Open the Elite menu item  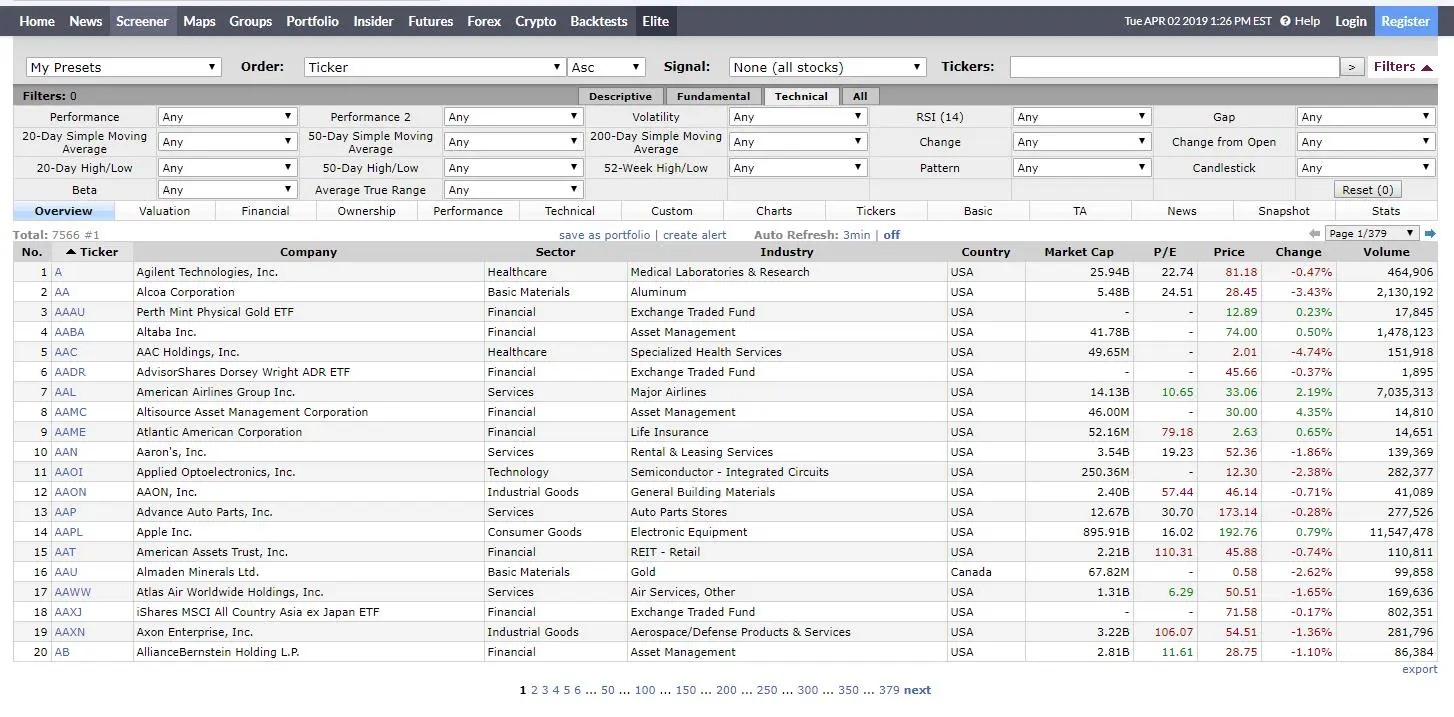tap(656, 21)
